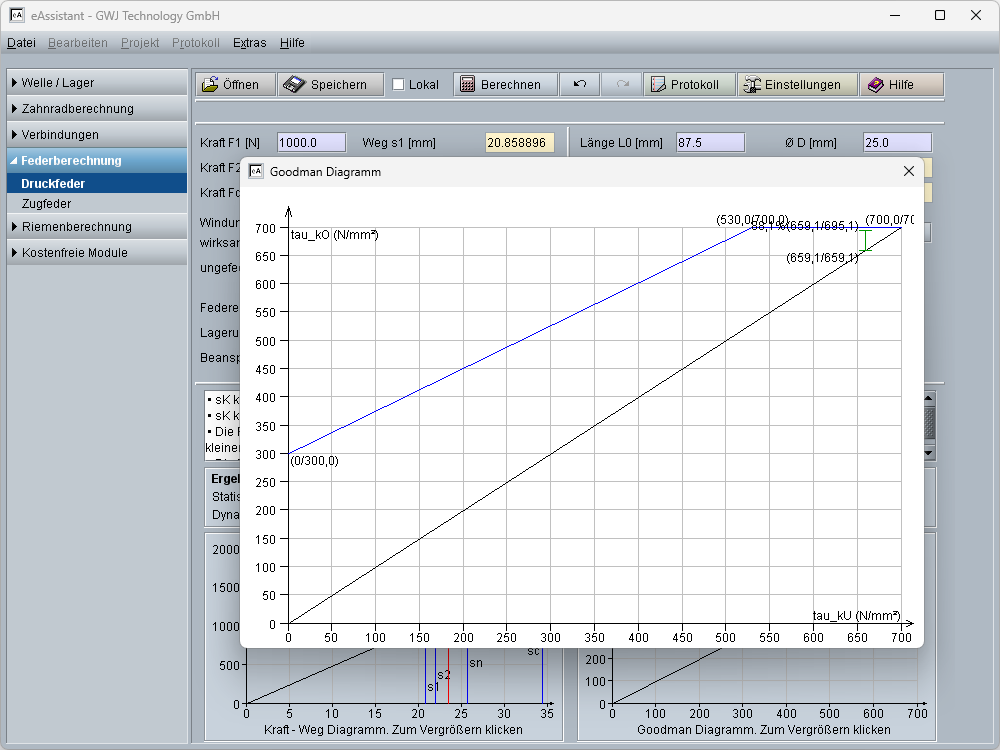This screenshot has height=750, width=1000.
Task: Expand the Riemenberechnung section
Action: tap(76, 227)
